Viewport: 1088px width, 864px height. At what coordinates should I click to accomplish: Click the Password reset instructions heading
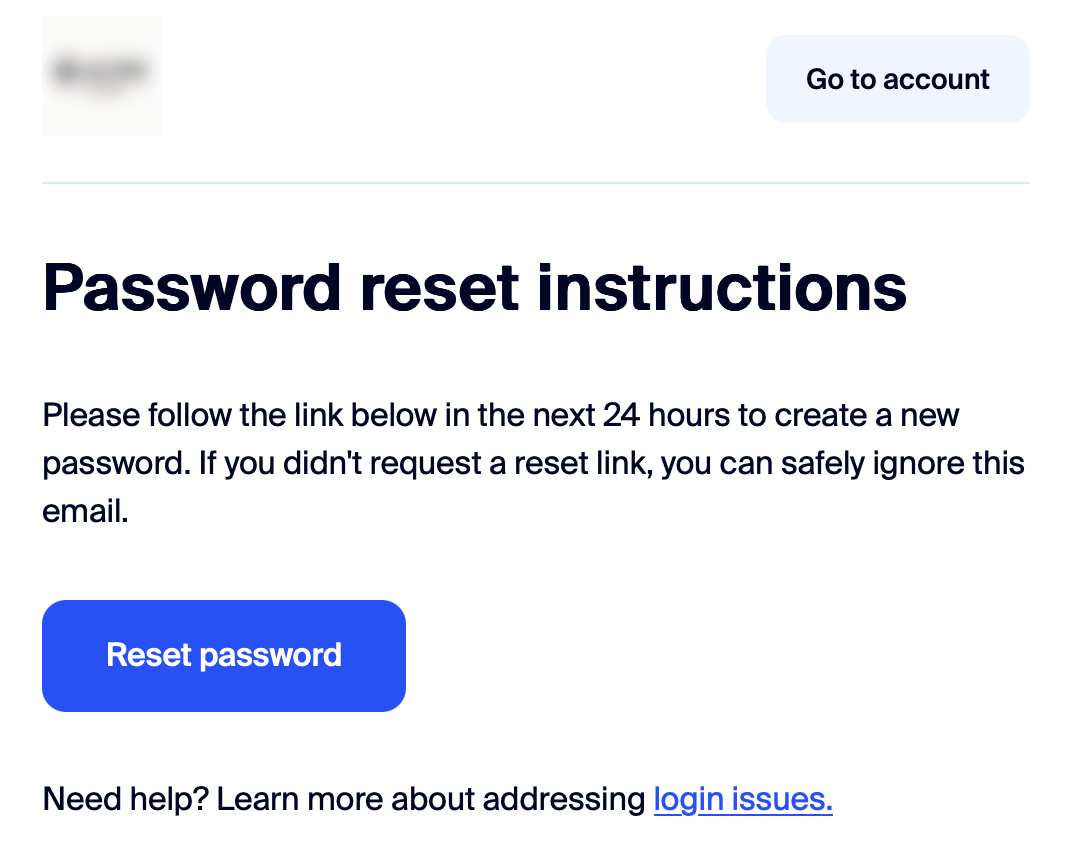click(x=474, y=288)
